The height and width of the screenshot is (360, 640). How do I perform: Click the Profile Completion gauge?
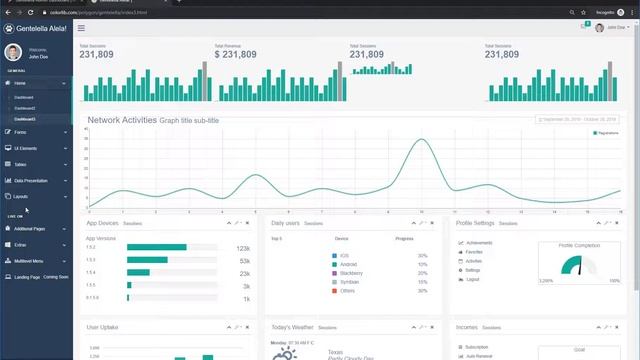579,265
